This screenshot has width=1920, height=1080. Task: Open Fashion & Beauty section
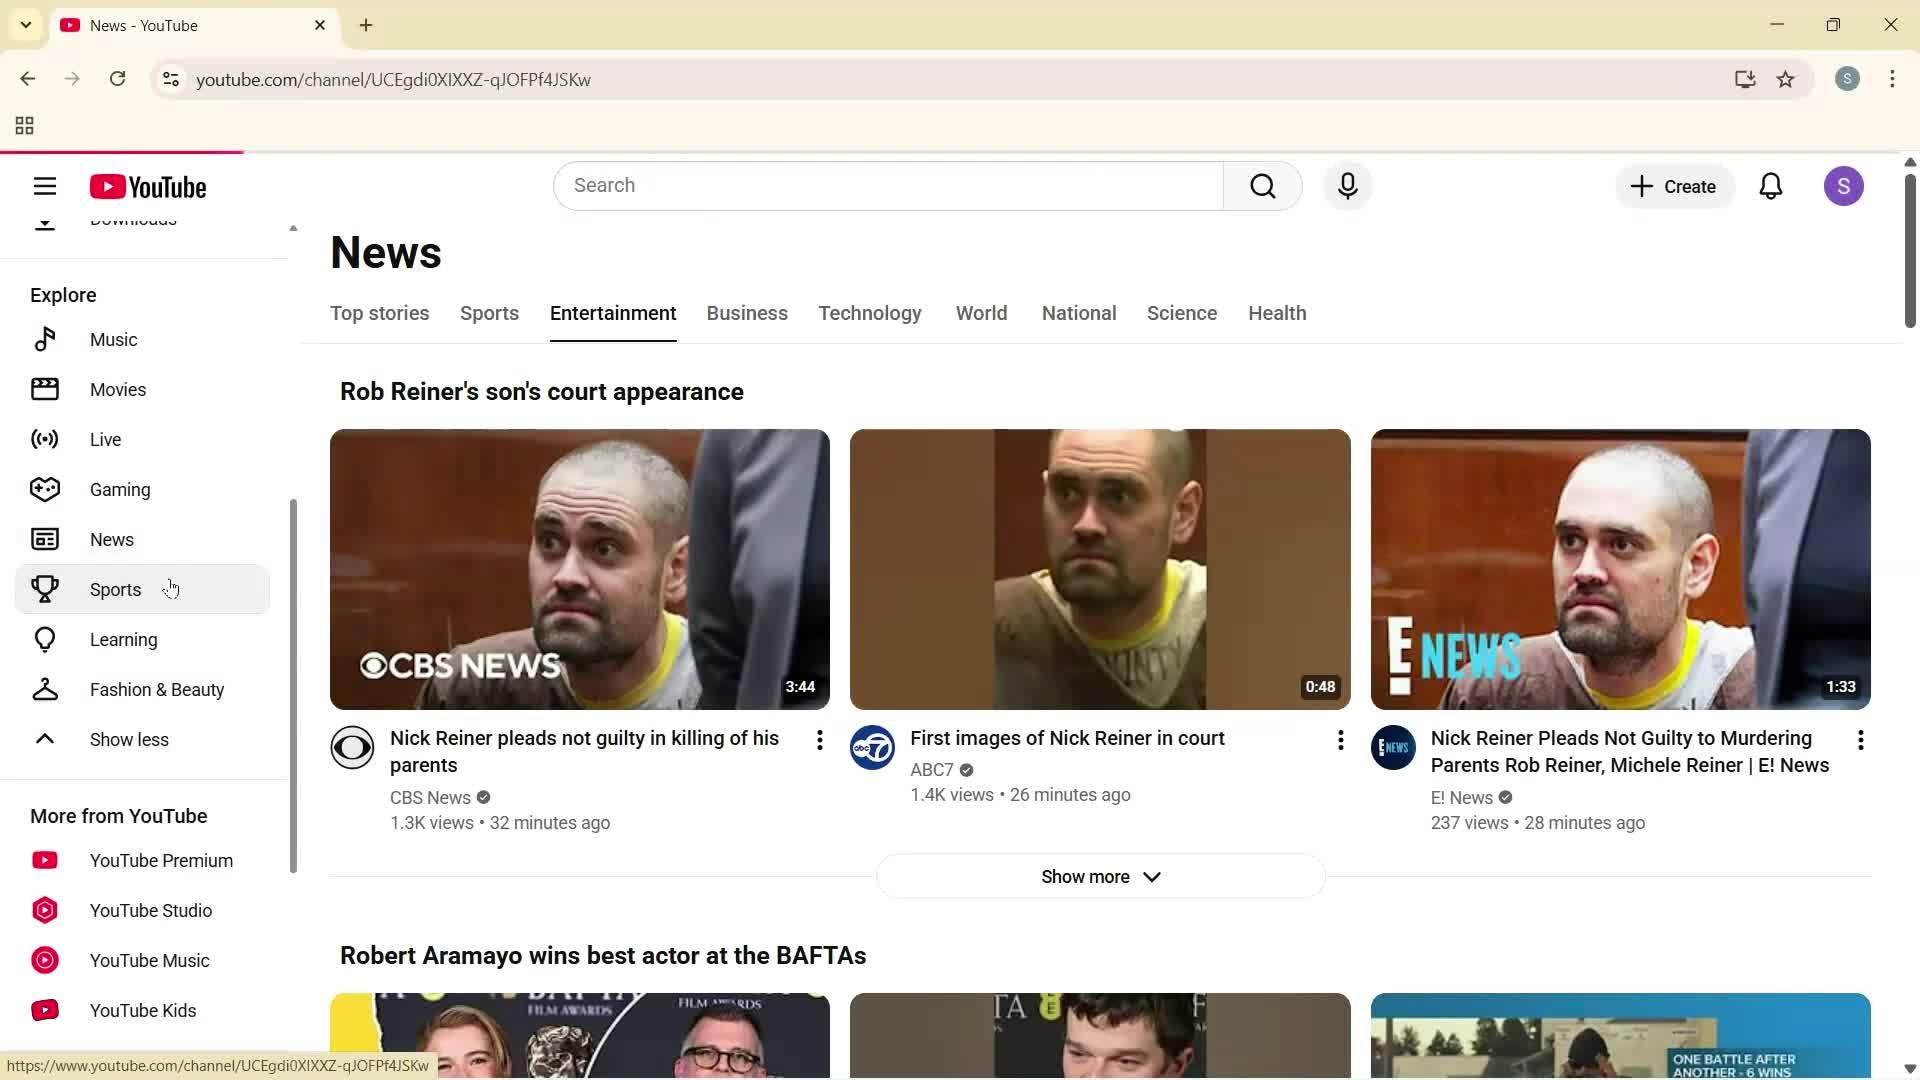156,689
